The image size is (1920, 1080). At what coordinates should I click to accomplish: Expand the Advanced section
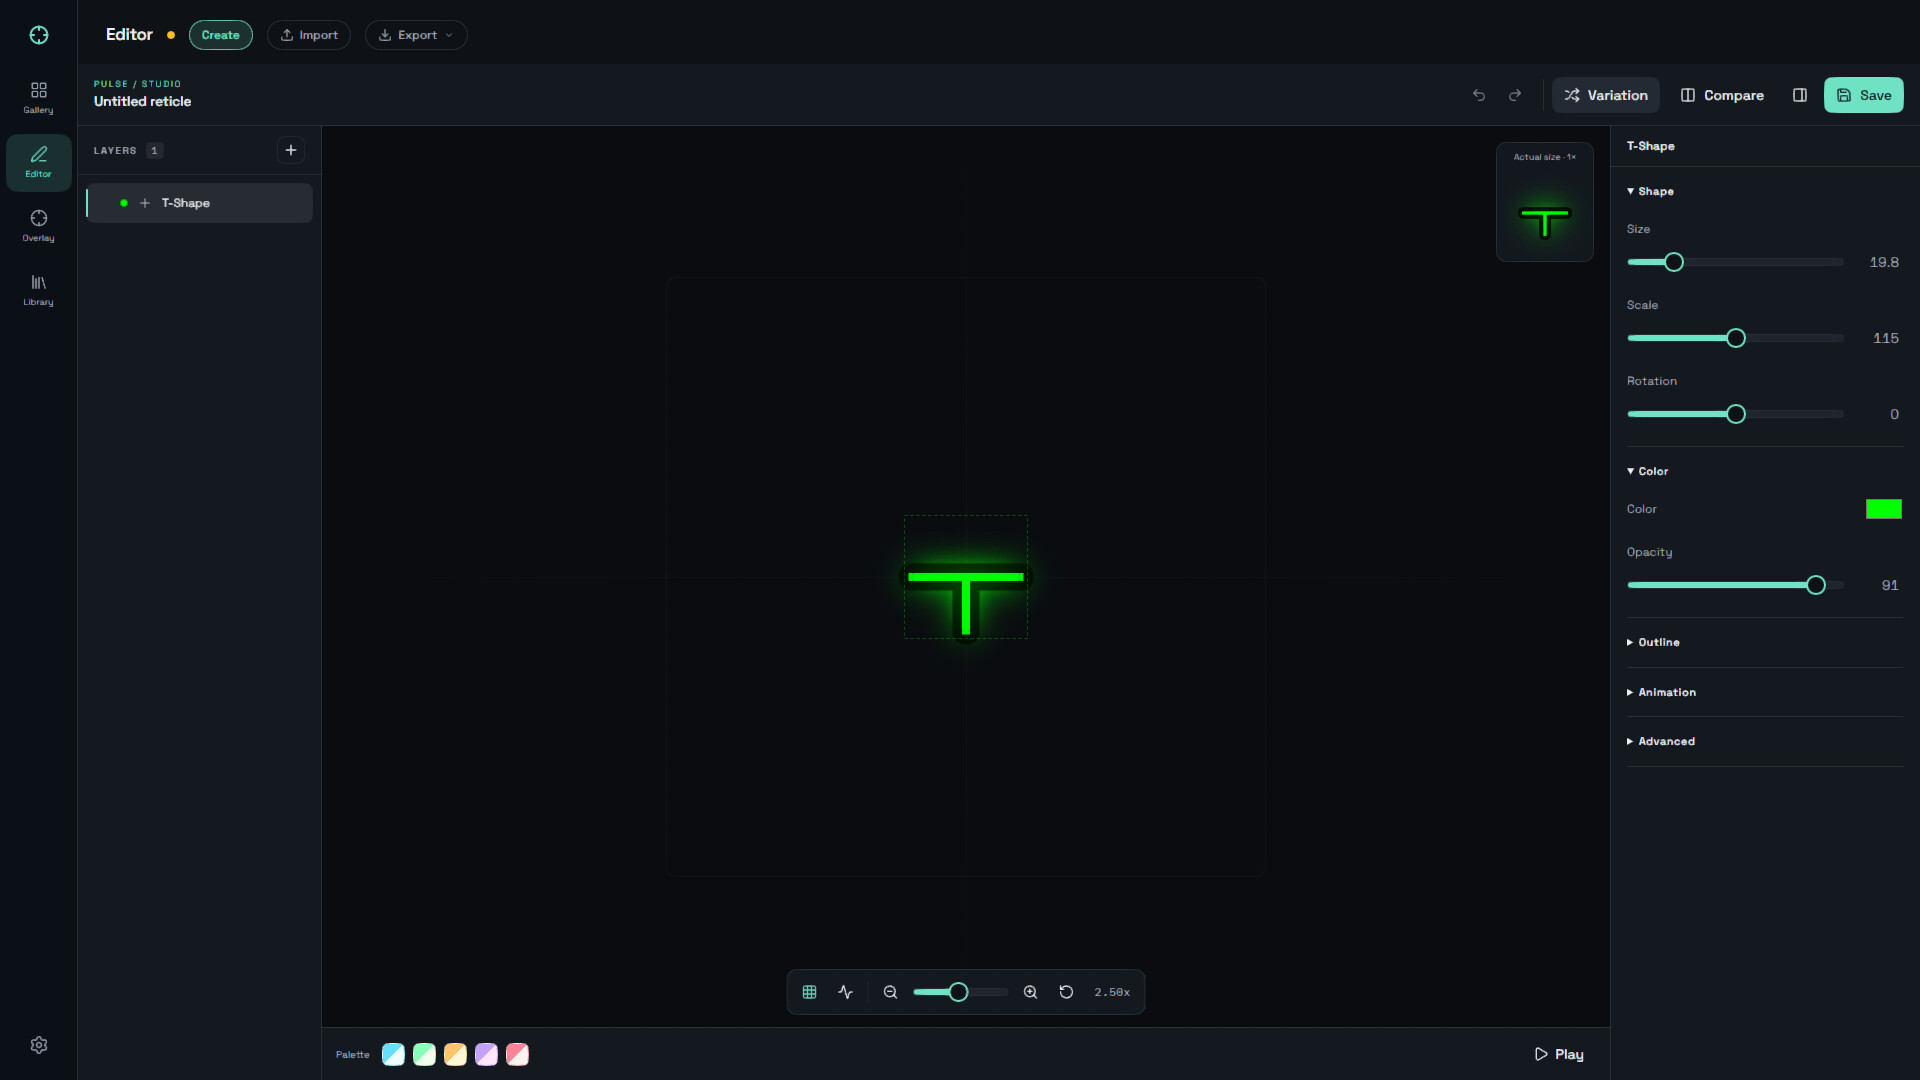click(1661, 741)
